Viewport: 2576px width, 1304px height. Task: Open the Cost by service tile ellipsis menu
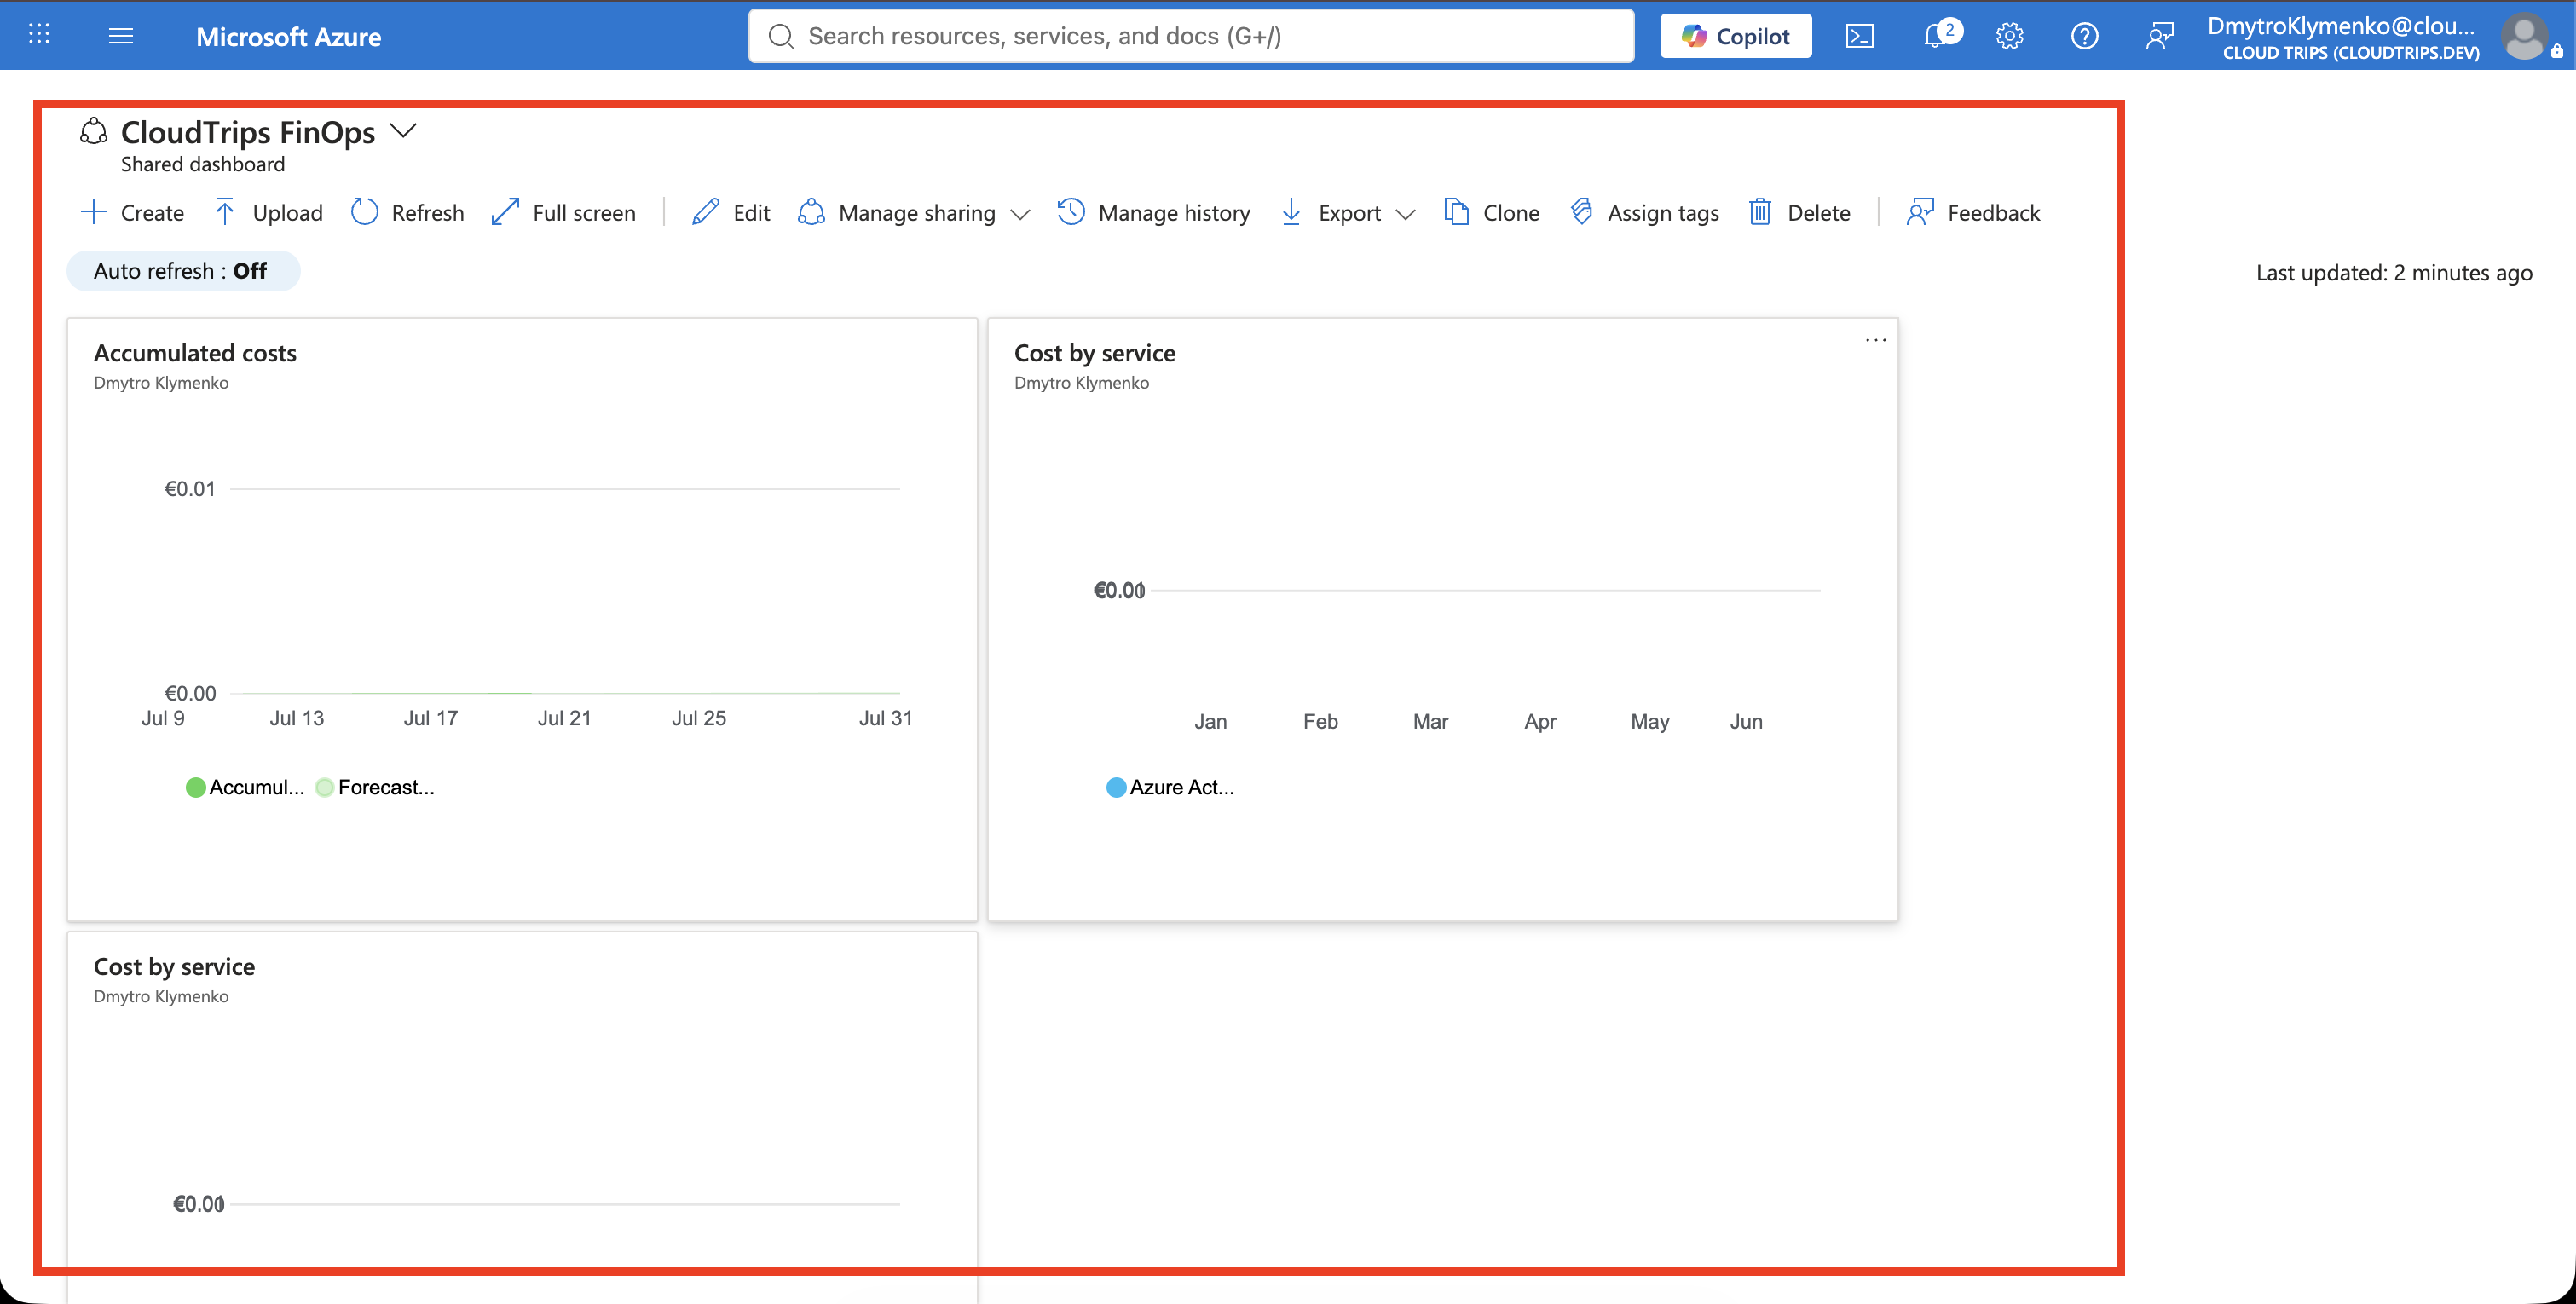click(x=1875, y=340)
